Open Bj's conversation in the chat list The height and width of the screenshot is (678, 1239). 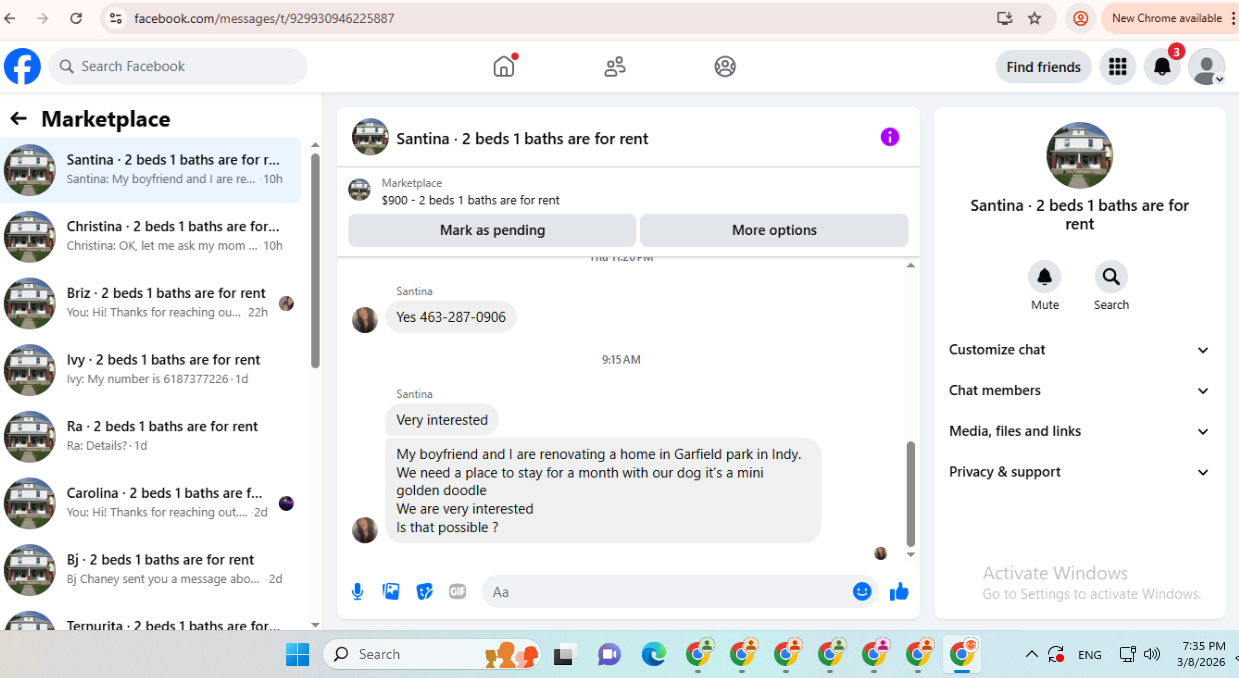pyautogui.click(x=150, y=569)
